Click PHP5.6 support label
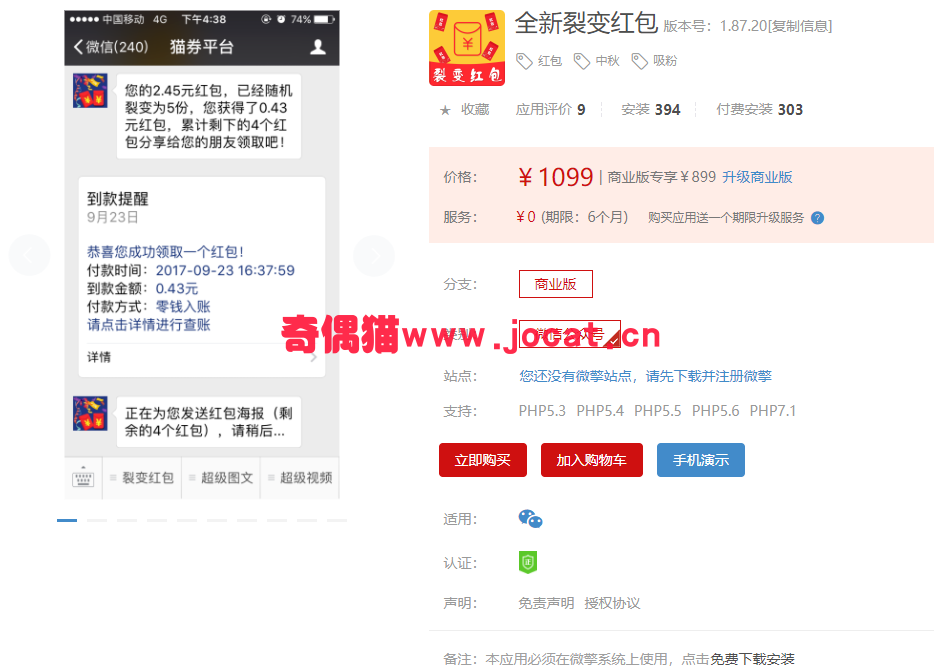Screen dimensions: 944x671 point(715,411)
